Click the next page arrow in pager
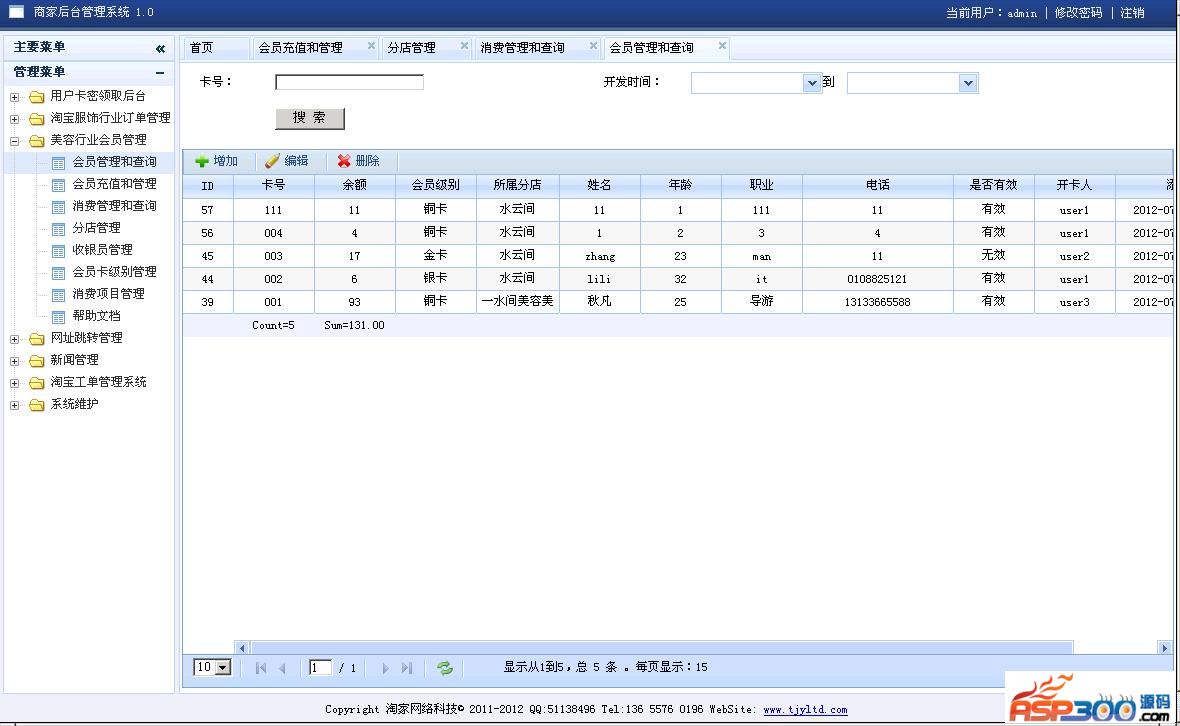1180x726 pixels. point(385,668)
